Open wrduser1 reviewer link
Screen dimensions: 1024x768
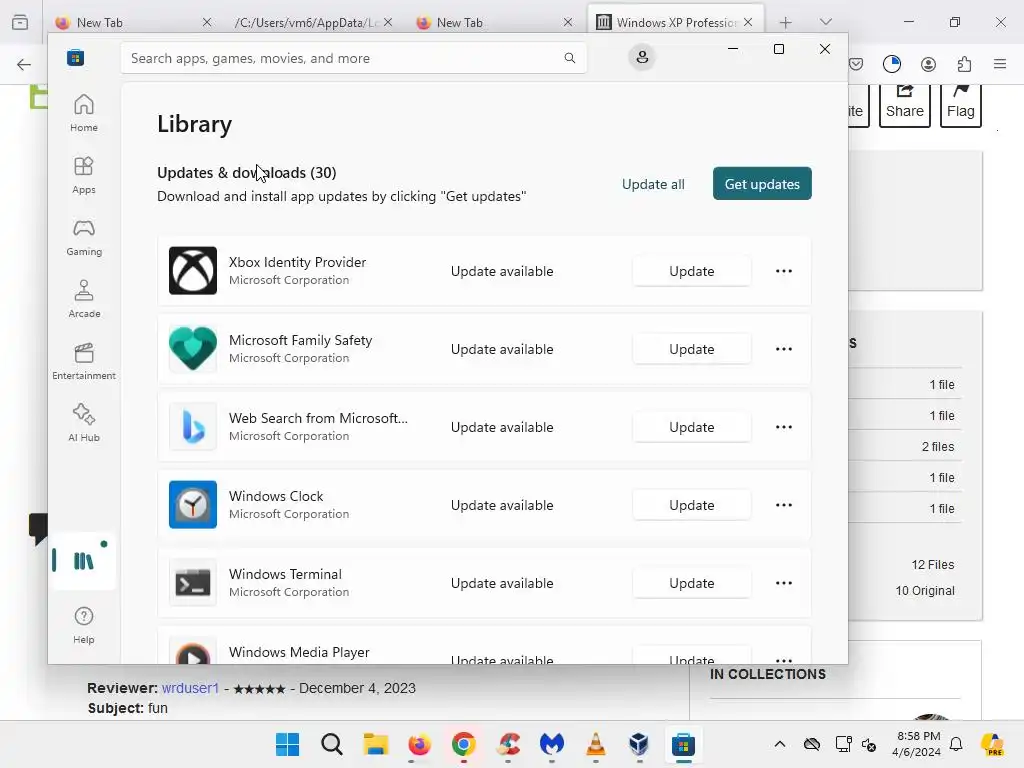[190, 688]
